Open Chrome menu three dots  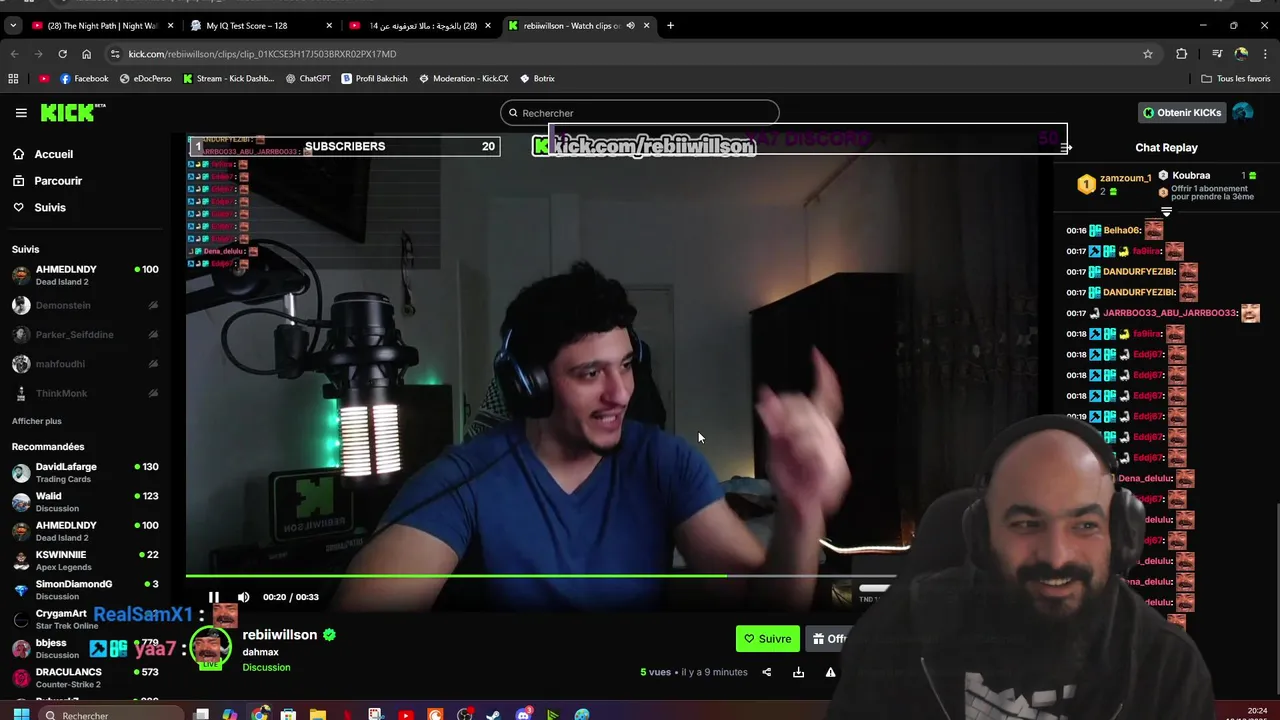click(1265, 54)
